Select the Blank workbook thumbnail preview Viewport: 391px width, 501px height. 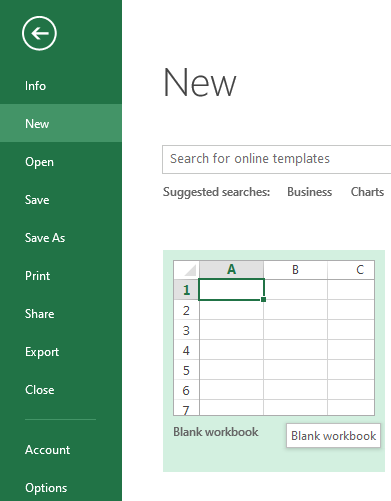(x=274, y=338)
